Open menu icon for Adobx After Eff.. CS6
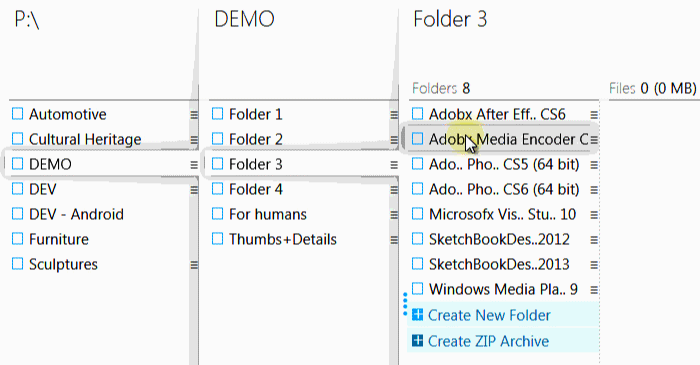Screen dimensions: 700x365 (594, 115)
